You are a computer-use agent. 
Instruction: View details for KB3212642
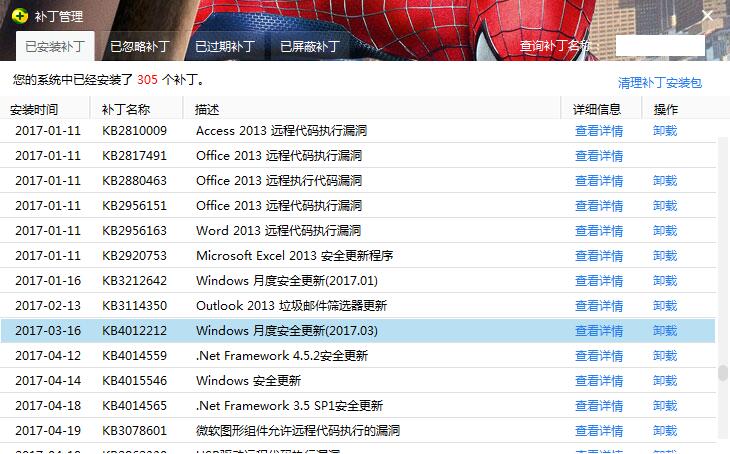click(599, 281)
